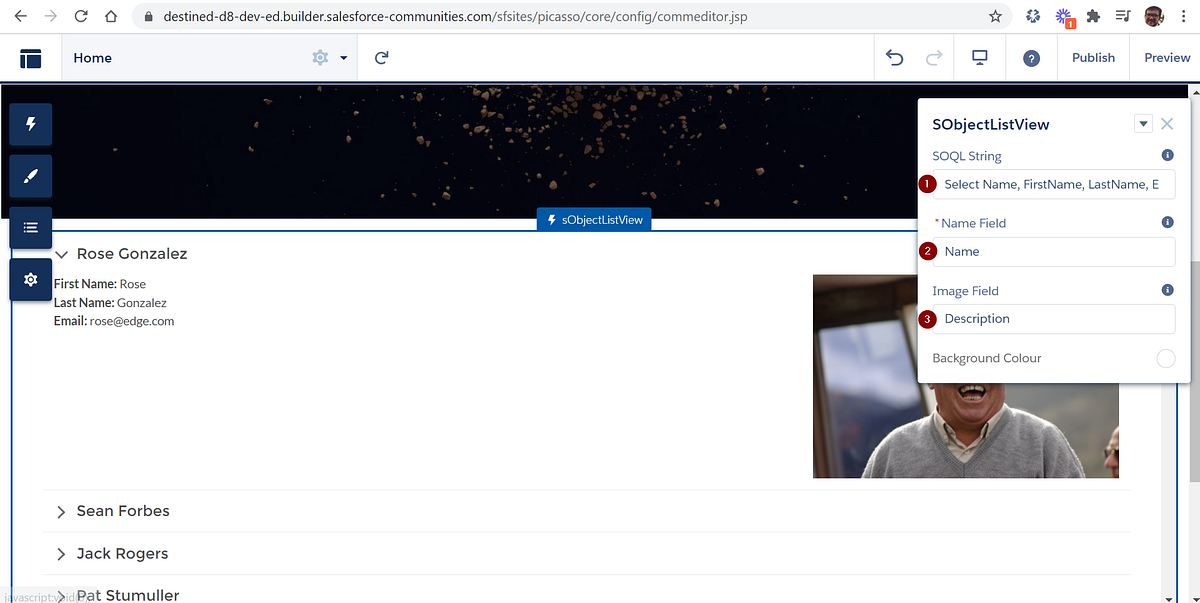The image size is (1200, 603).
Task: Open the Components lightning panel
Action: (31, 124)
